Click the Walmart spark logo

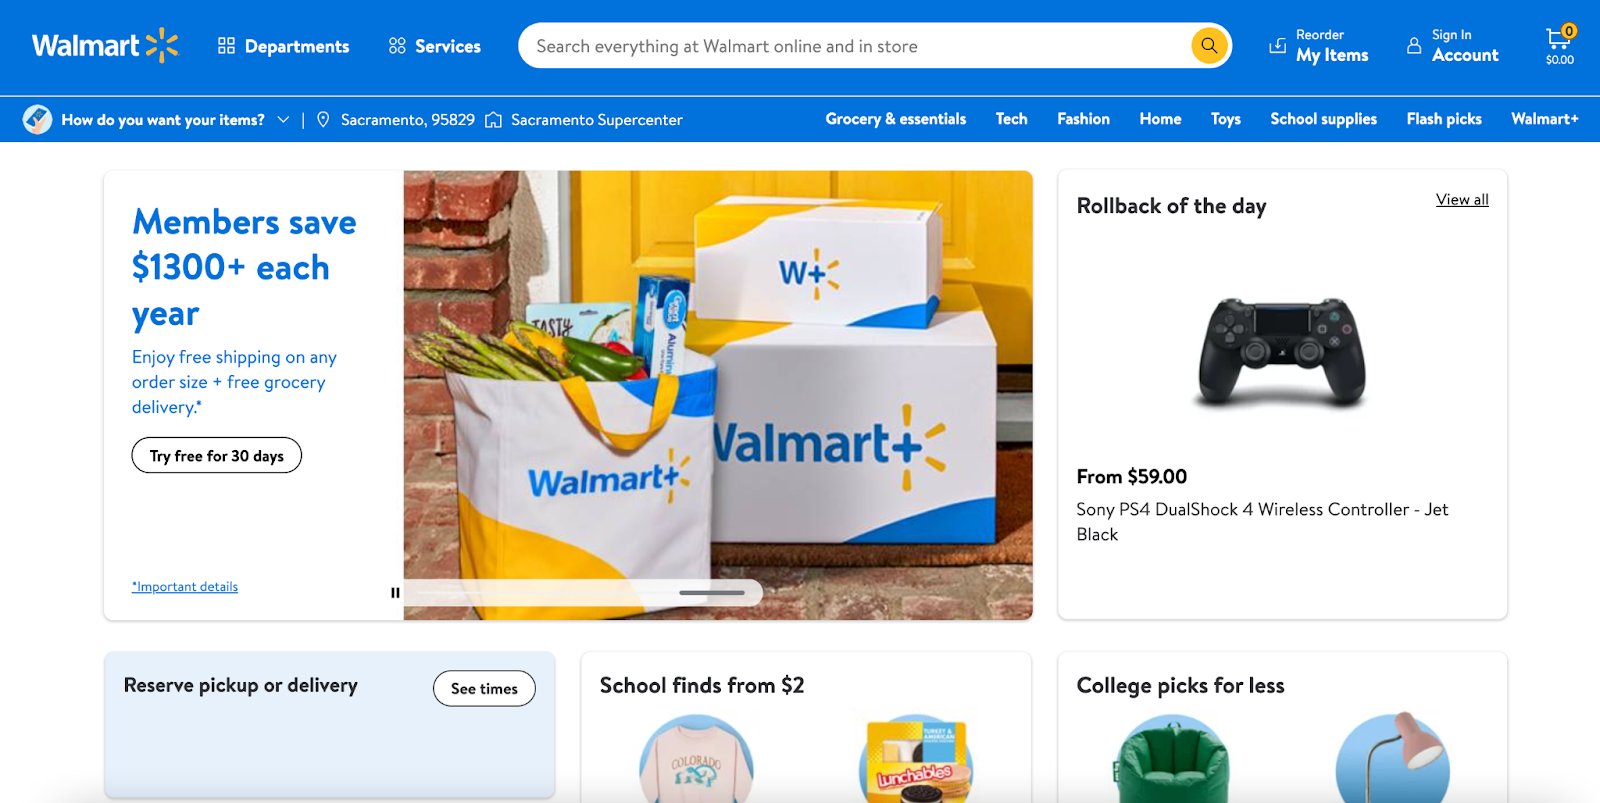162,45
